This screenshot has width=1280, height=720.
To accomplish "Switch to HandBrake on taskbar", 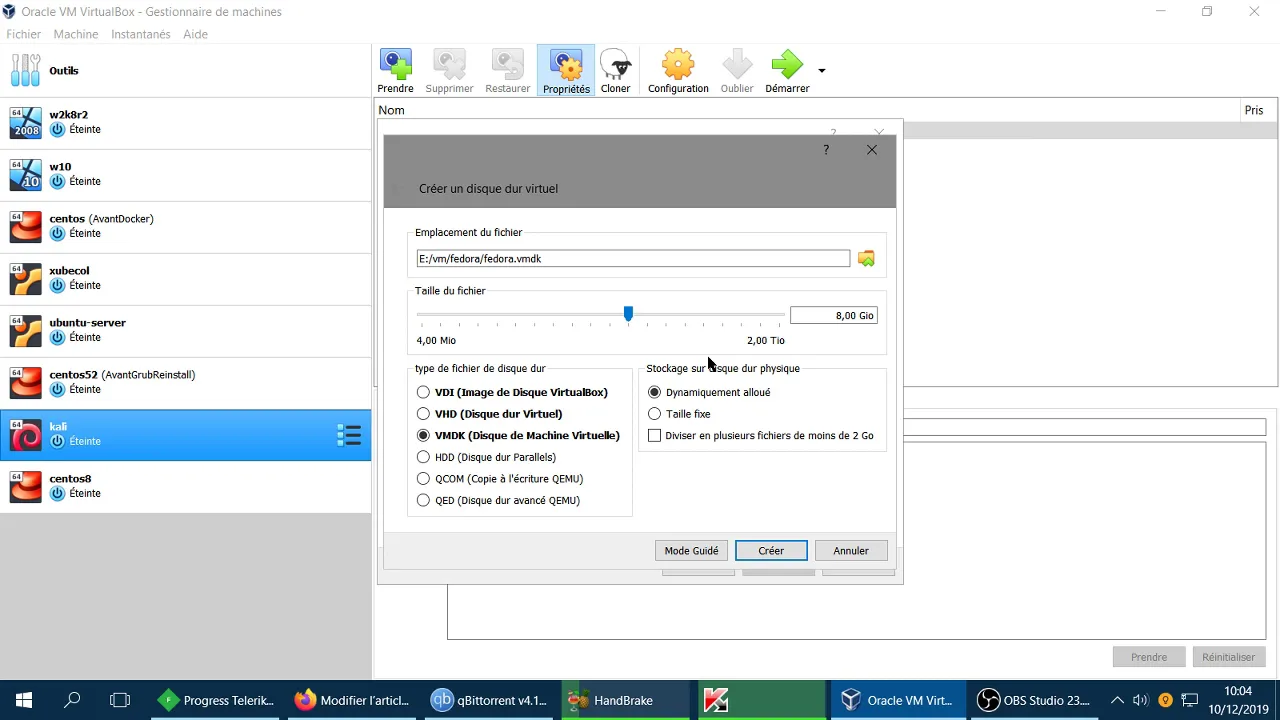I will click(625, 700).
